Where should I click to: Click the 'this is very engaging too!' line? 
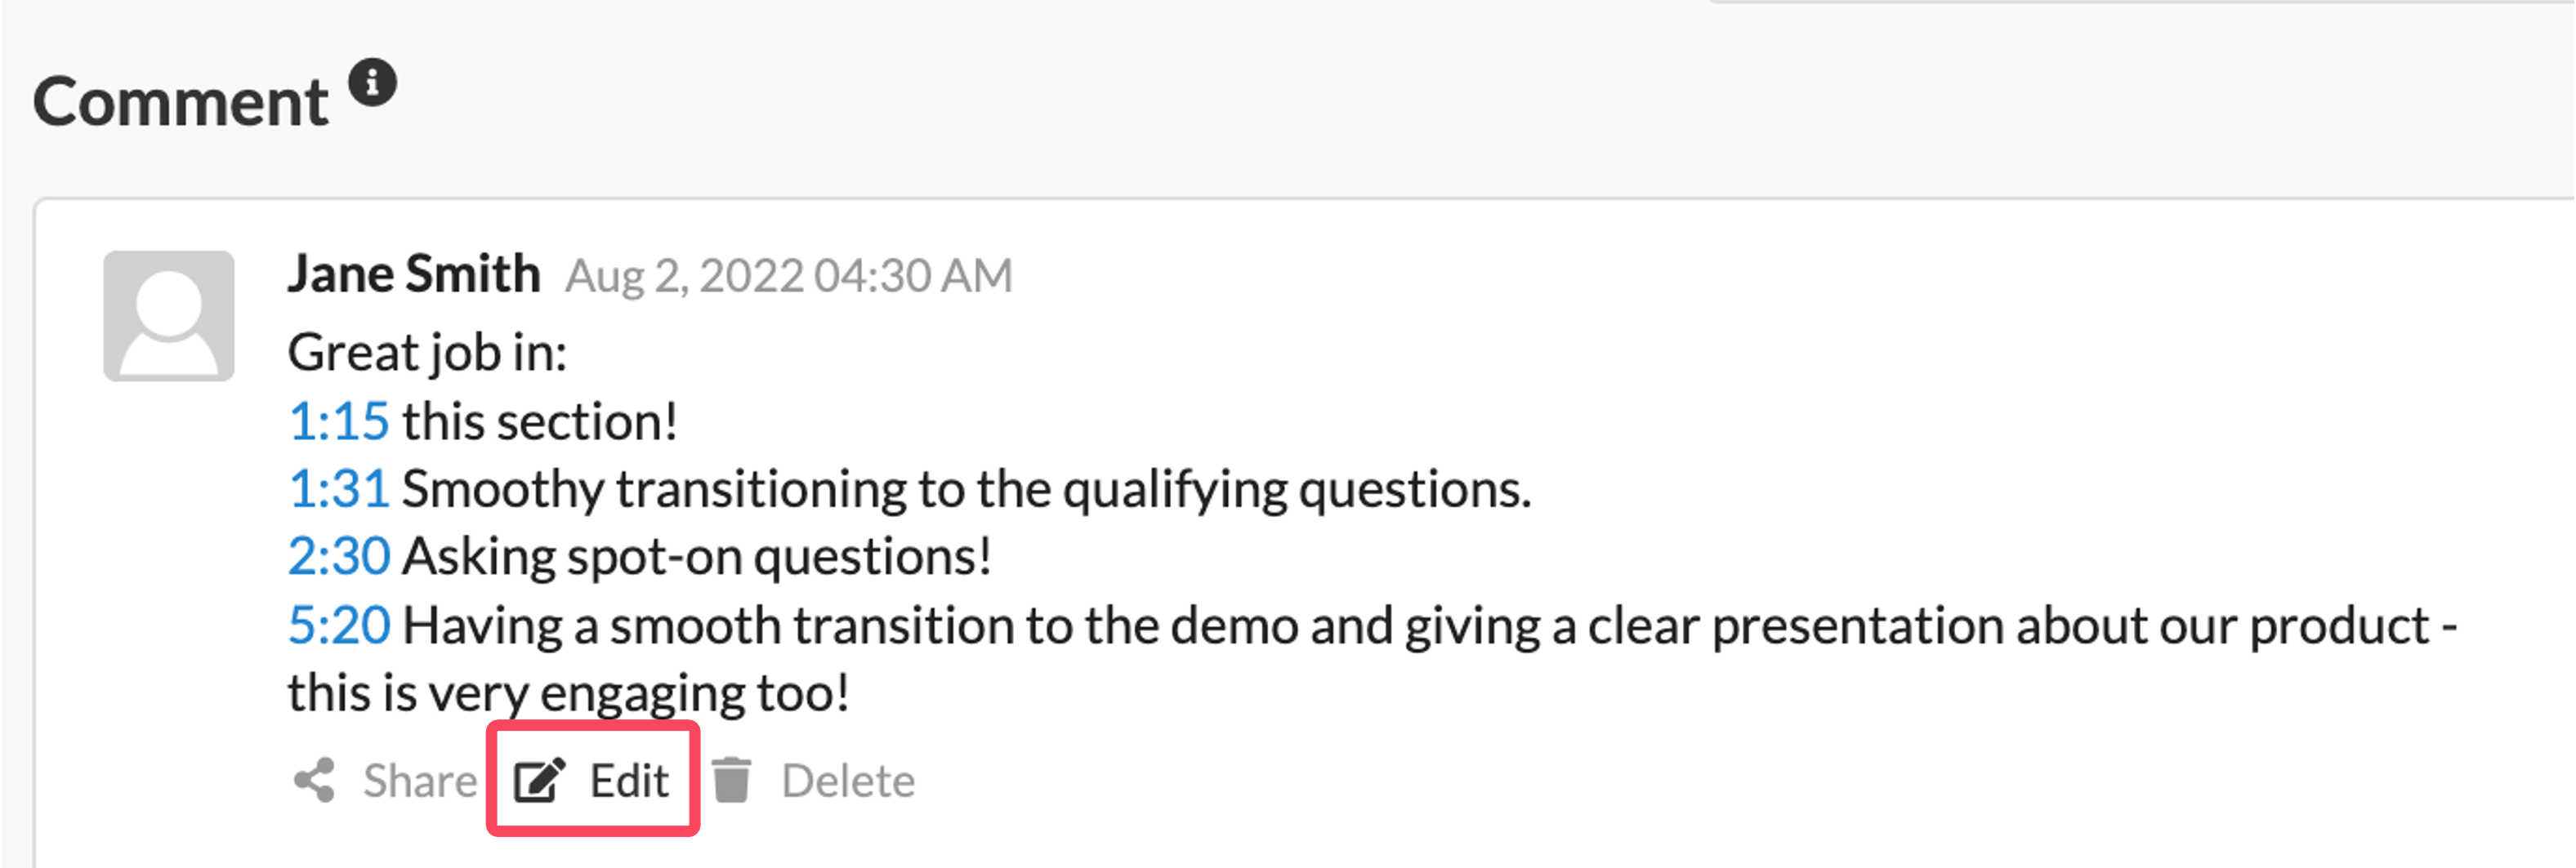pyautogui.click(x=569, y=693)
